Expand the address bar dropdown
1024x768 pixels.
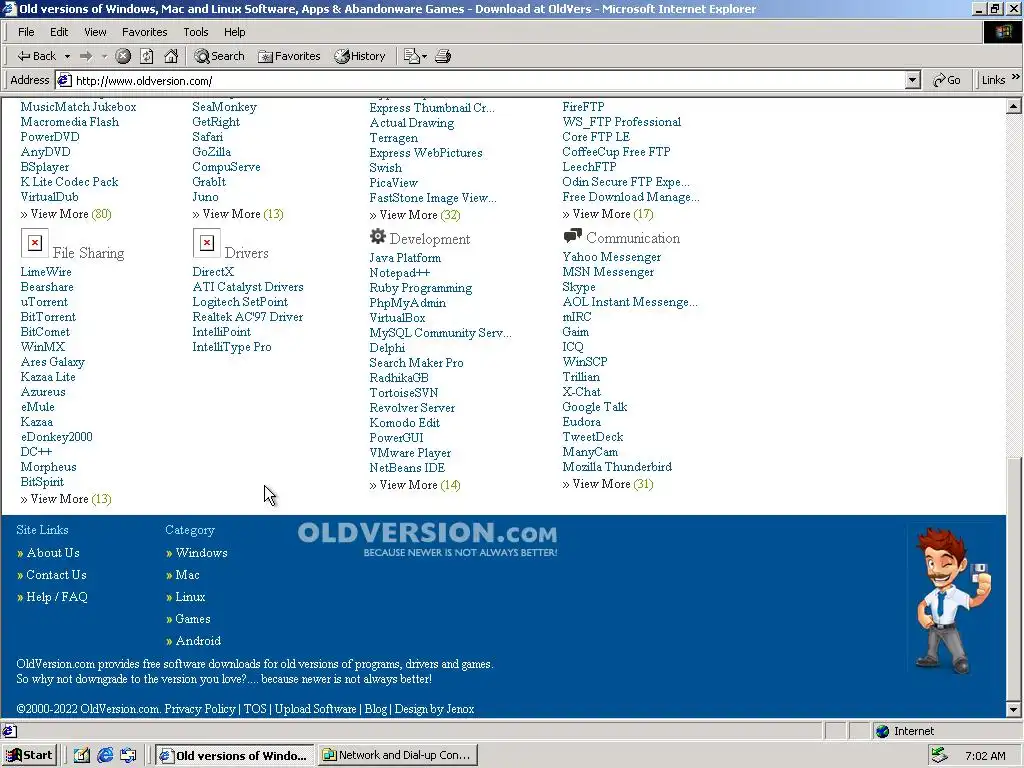pyautogui.click(x=912, y=80)
